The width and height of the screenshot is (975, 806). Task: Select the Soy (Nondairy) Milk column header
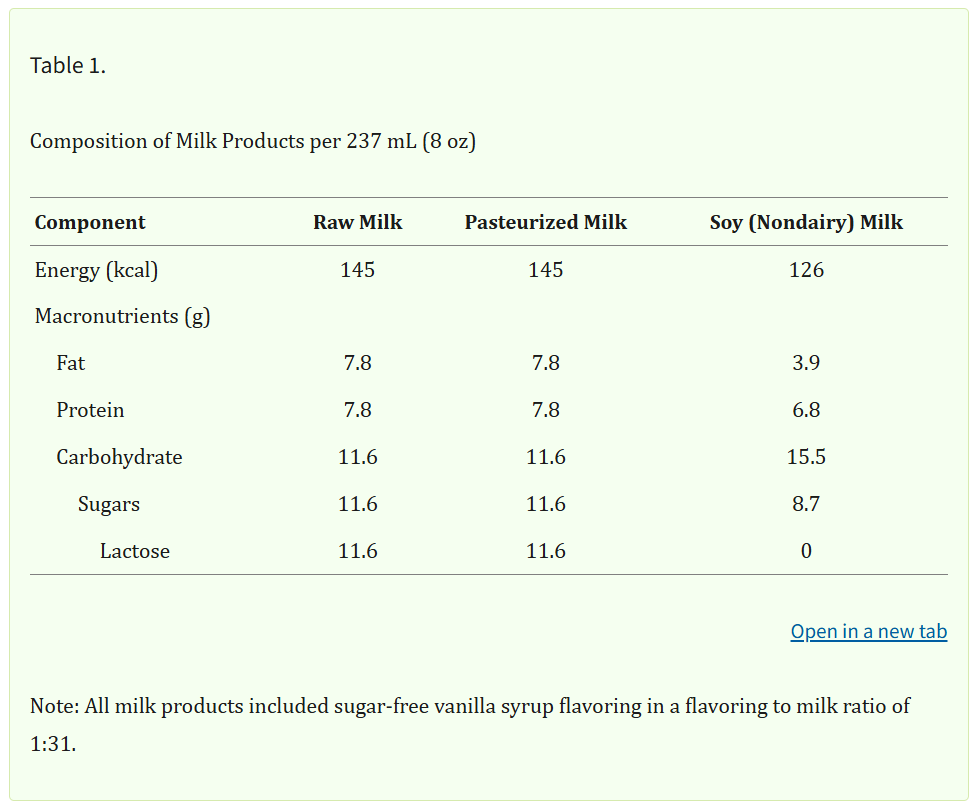[806, 222]
